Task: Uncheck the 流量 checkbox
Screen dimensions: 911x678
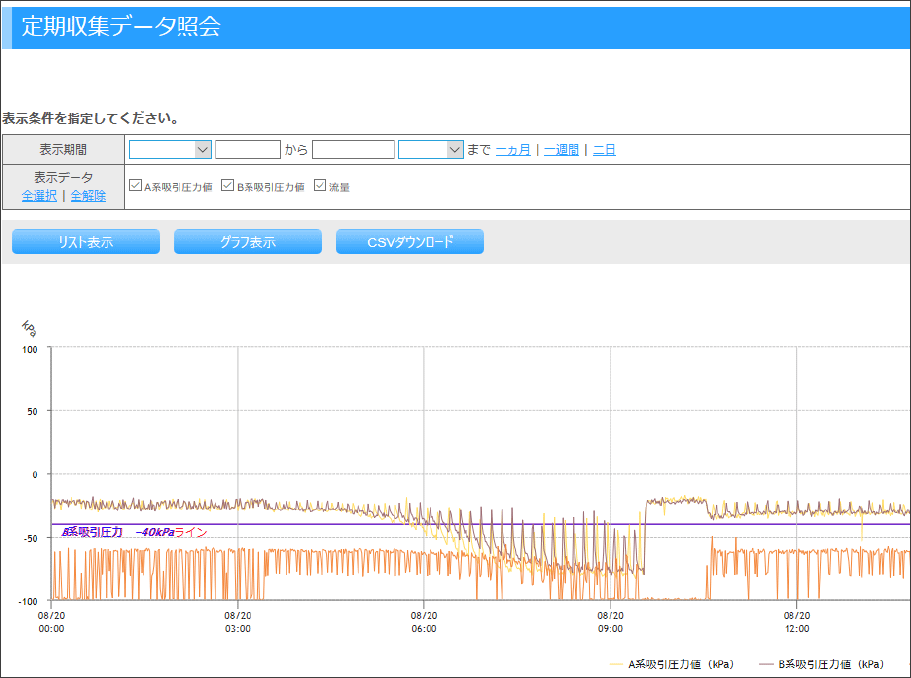Action: (320, 185)
